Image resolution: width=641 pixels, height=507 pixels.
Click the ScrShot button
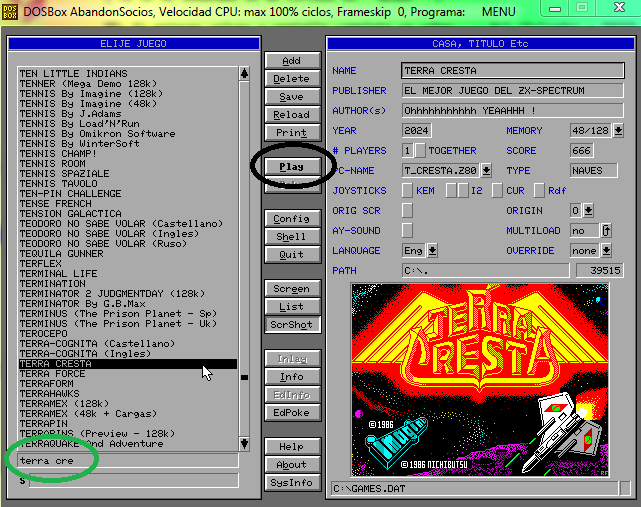pos(292,325)
